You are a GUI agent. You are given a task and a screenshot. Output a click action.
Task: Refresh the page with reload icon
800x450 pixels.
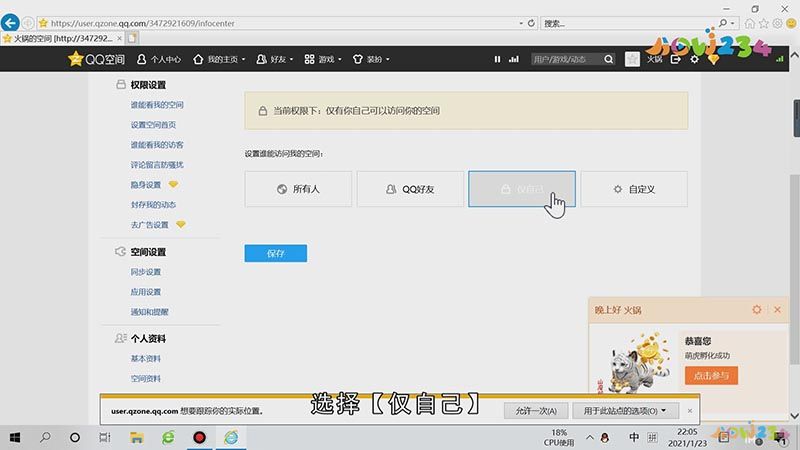[531, 23]
